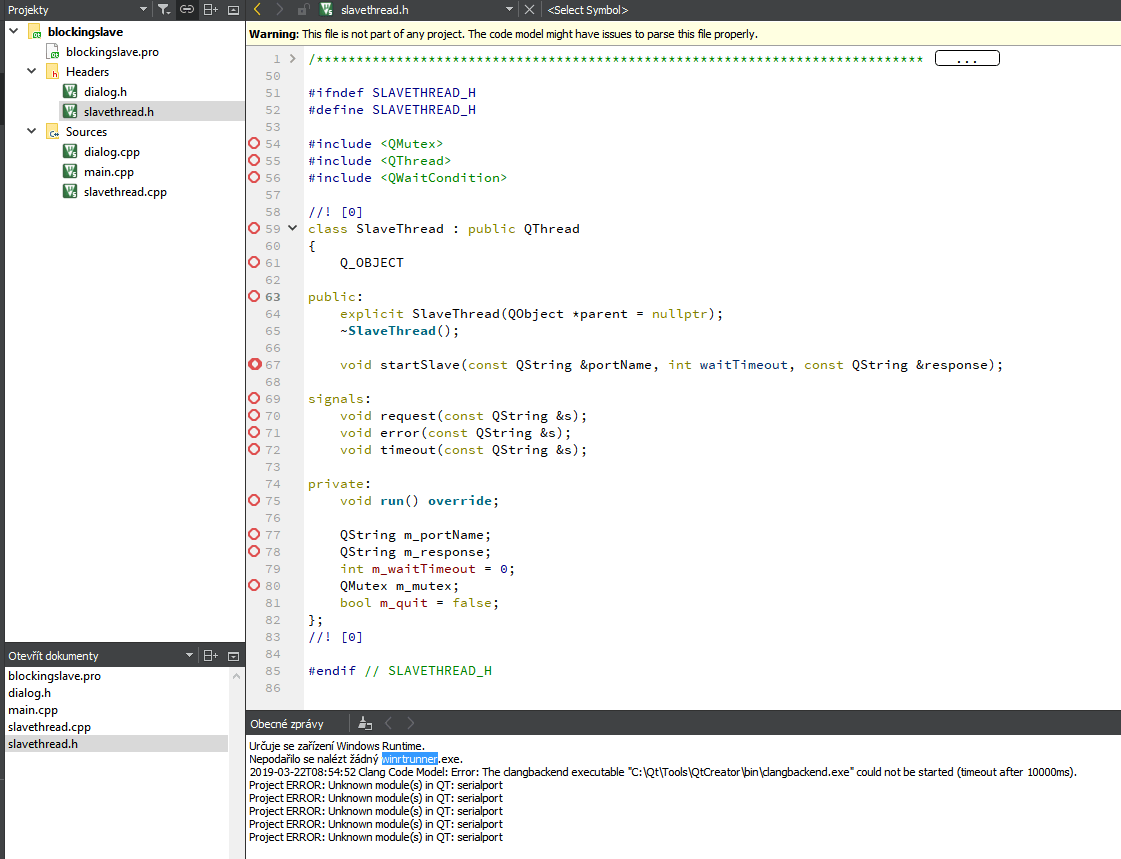This screenshot has width=1121, height=859.
Task: Split the view using the split icon
Action: click(210, 9)
